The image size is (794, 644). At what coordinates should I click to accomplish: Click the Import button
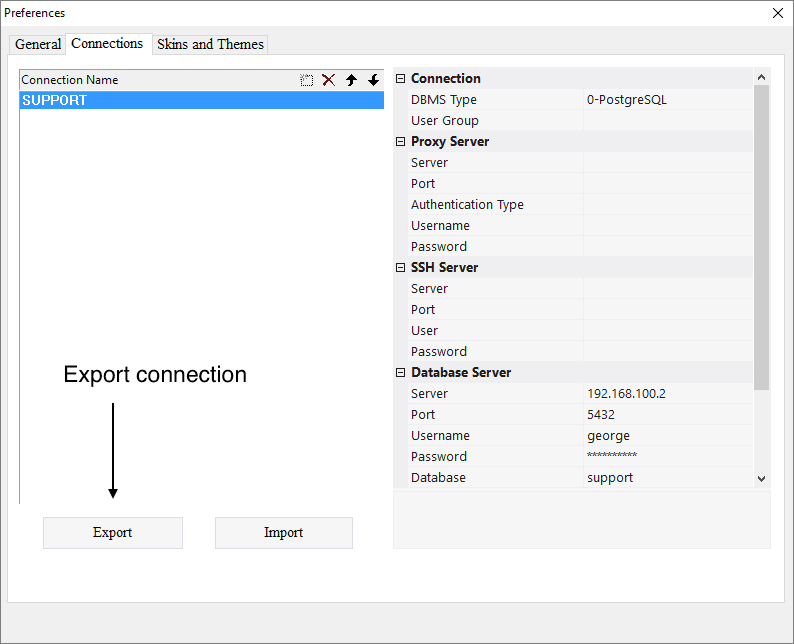pyautogui.click(x=283, y=533)
